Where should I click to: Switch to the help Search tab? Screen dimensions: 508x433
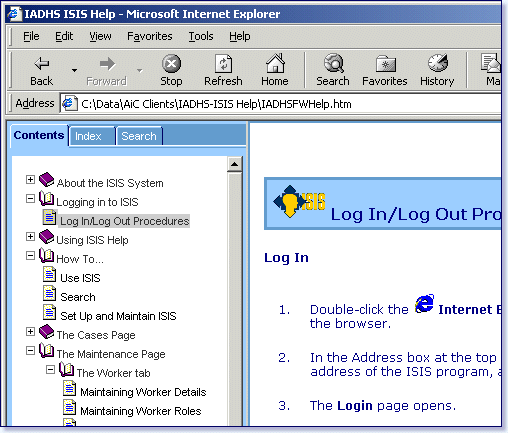pyautogui.click(x=139, y=136)
